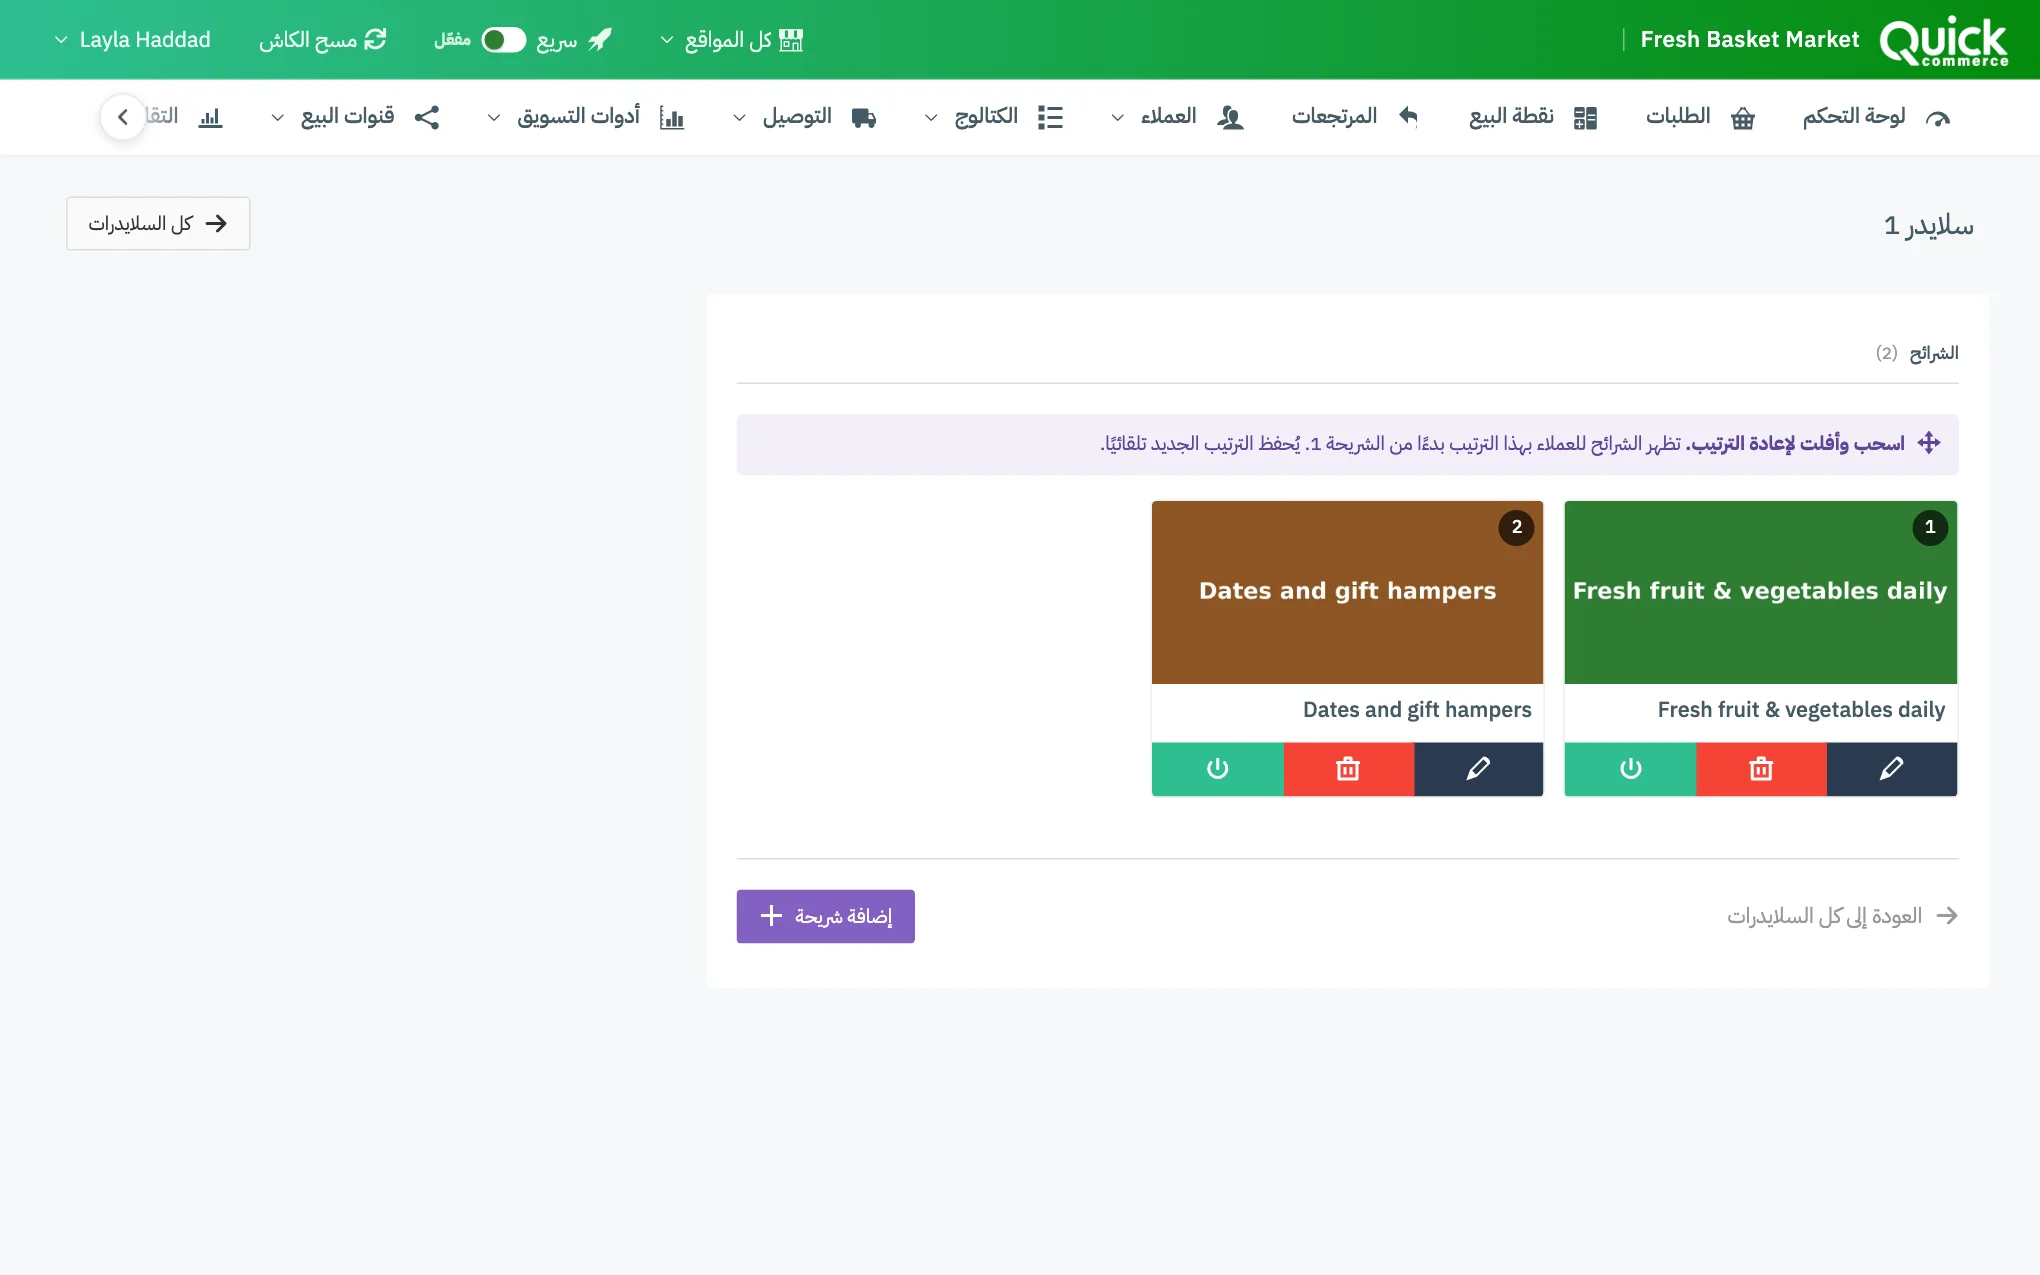Open the الطلبات orders menu item
The width and height of the screenshot is (2040, 1275).
point(1700,117)
